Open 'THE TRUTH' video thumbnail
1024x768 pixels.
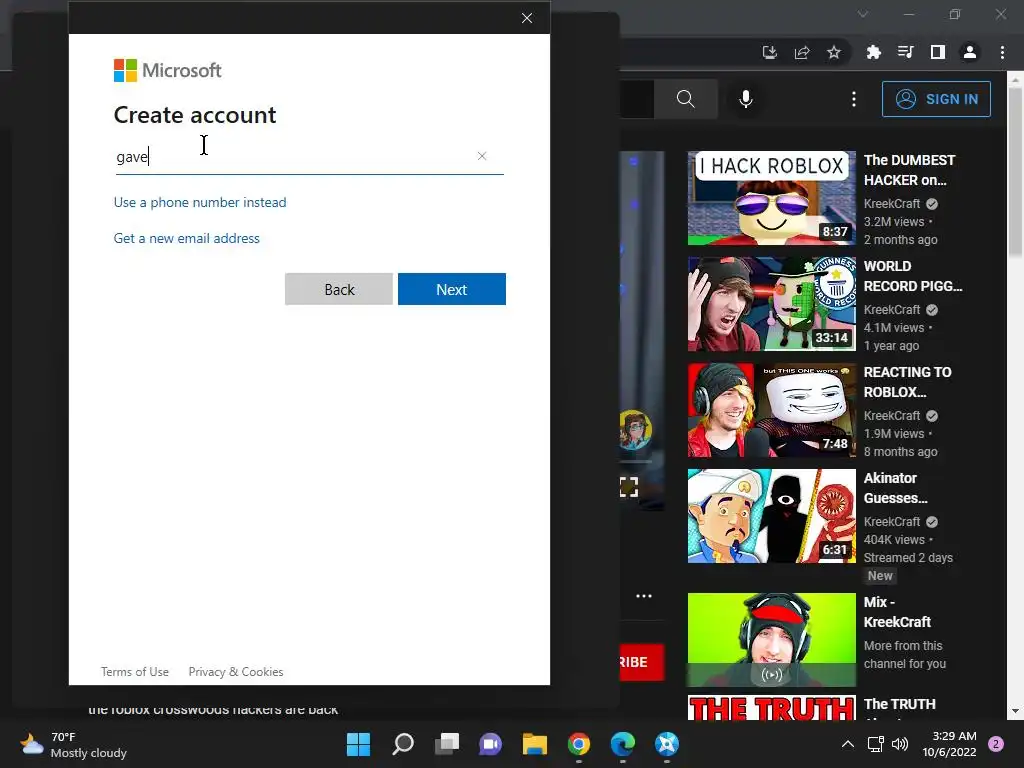click(771, 708)
